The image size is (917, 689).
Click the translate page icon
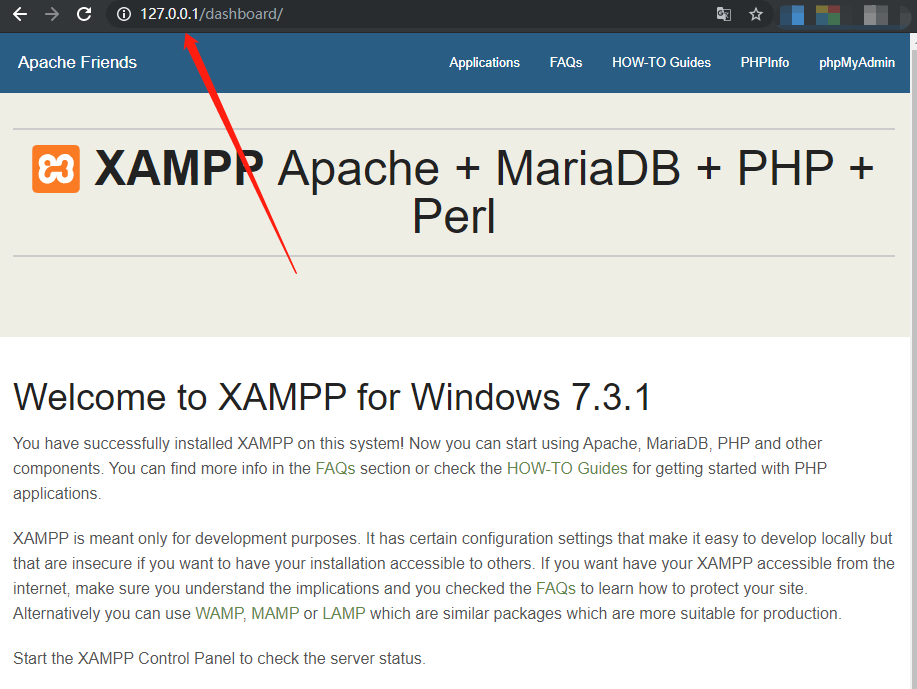(x=723, y=14)
